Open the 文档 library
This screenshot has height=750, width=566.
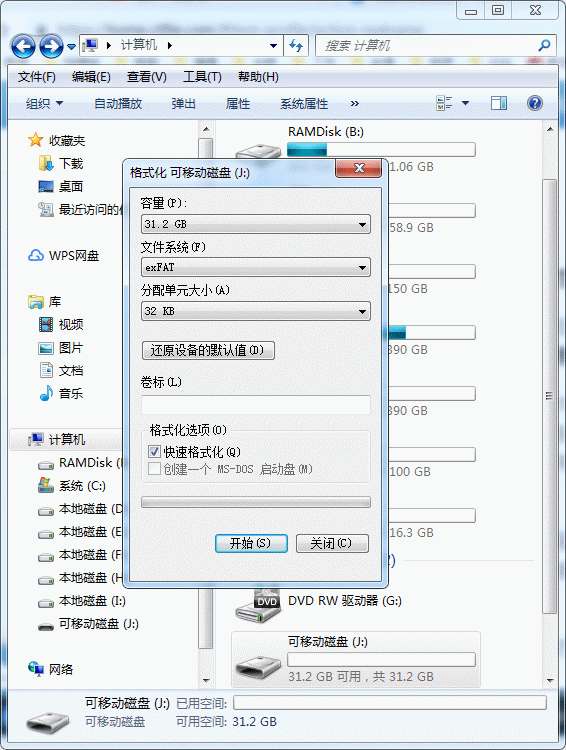tap(61, 370)
